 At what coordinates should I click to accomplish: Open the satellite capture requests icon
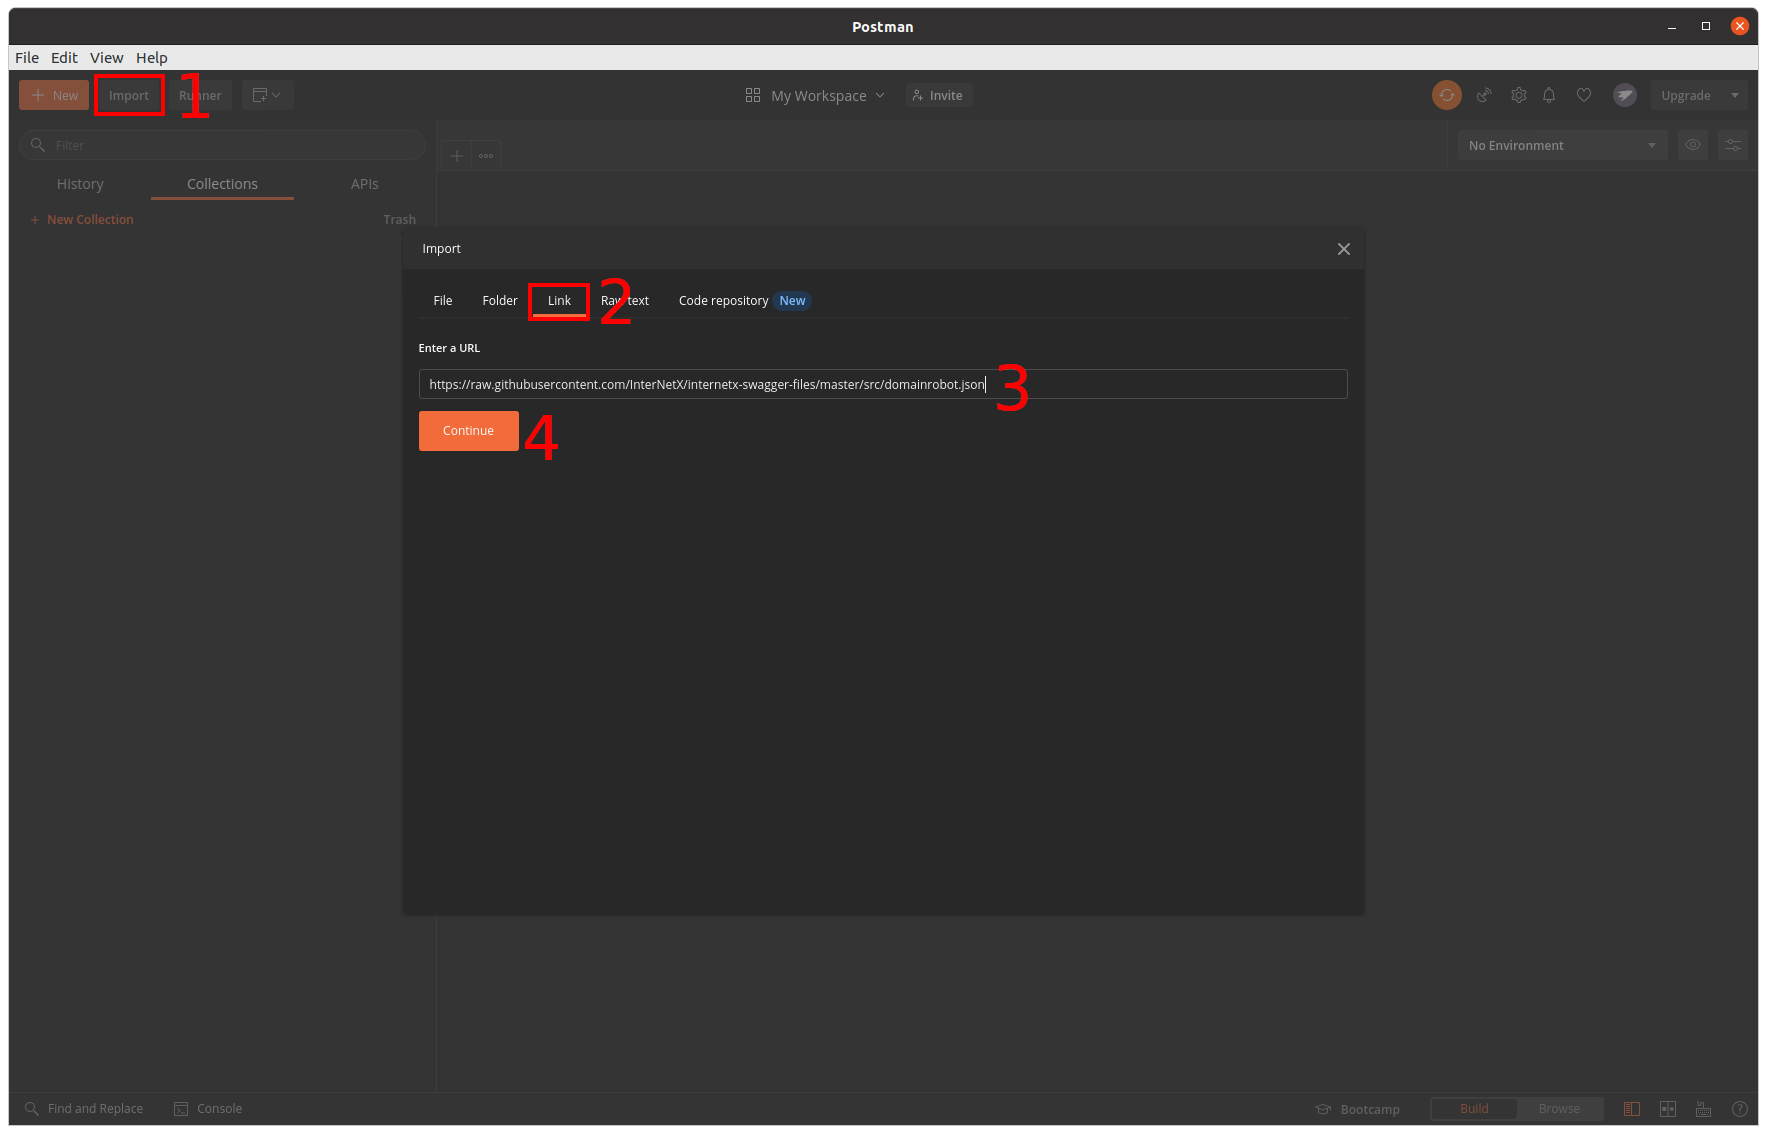click(1484, 96)
